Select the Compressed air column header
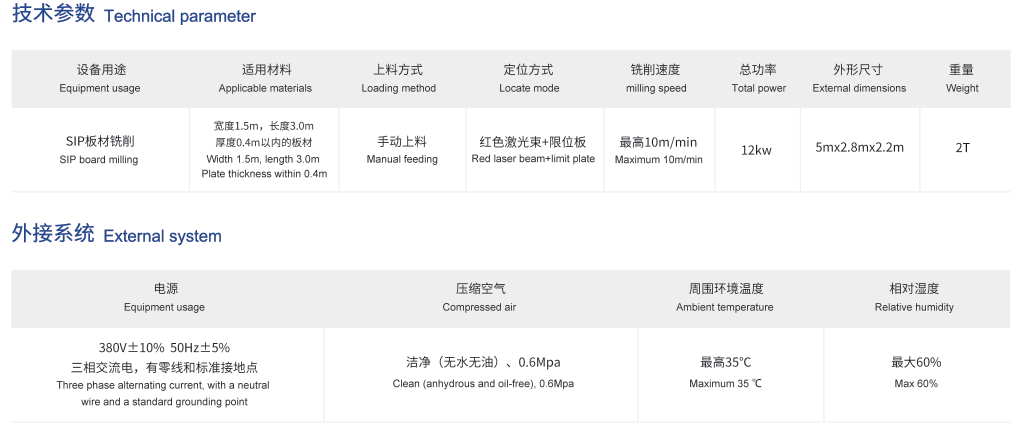This screenshot has width=1015, height=423. pyautogui.click(x=480, y=297)
